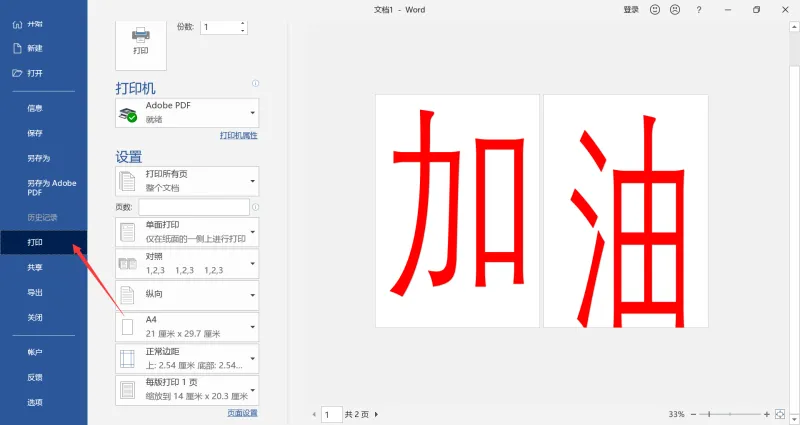This screenshot has width=800, height=425.
Task: Open the 页面设置 link
Action: (242, 413)
